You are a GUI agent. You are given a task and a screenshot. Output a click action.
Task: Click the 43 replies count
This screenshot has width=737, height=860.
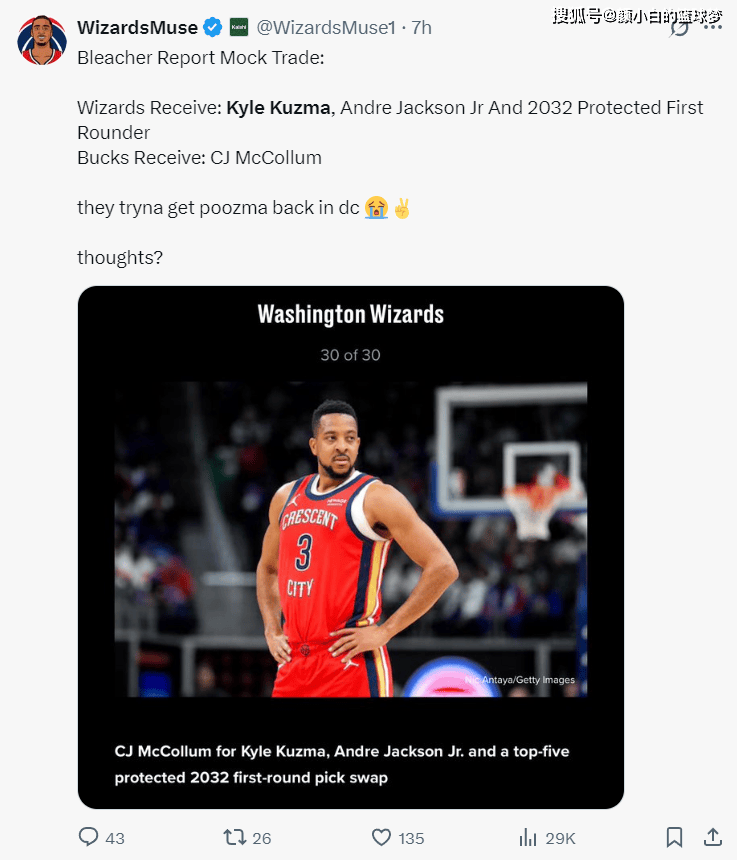click(115, 838)
